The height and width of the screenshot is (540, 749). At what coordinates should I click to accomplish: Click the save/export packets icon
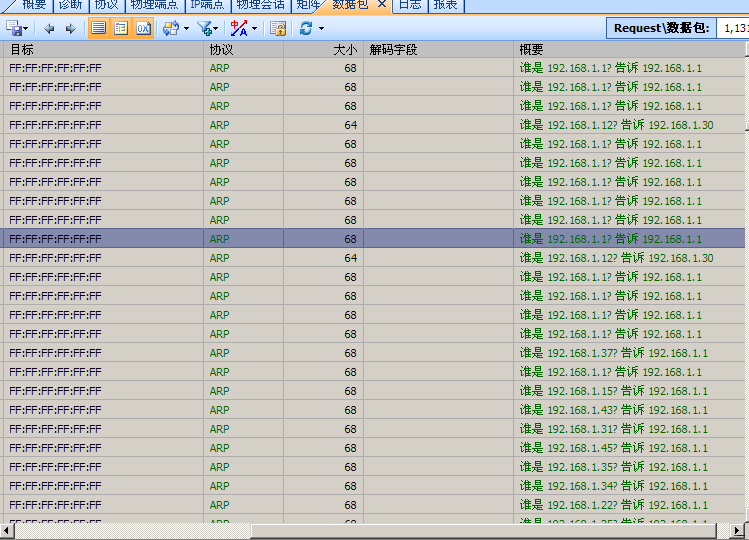14,28
